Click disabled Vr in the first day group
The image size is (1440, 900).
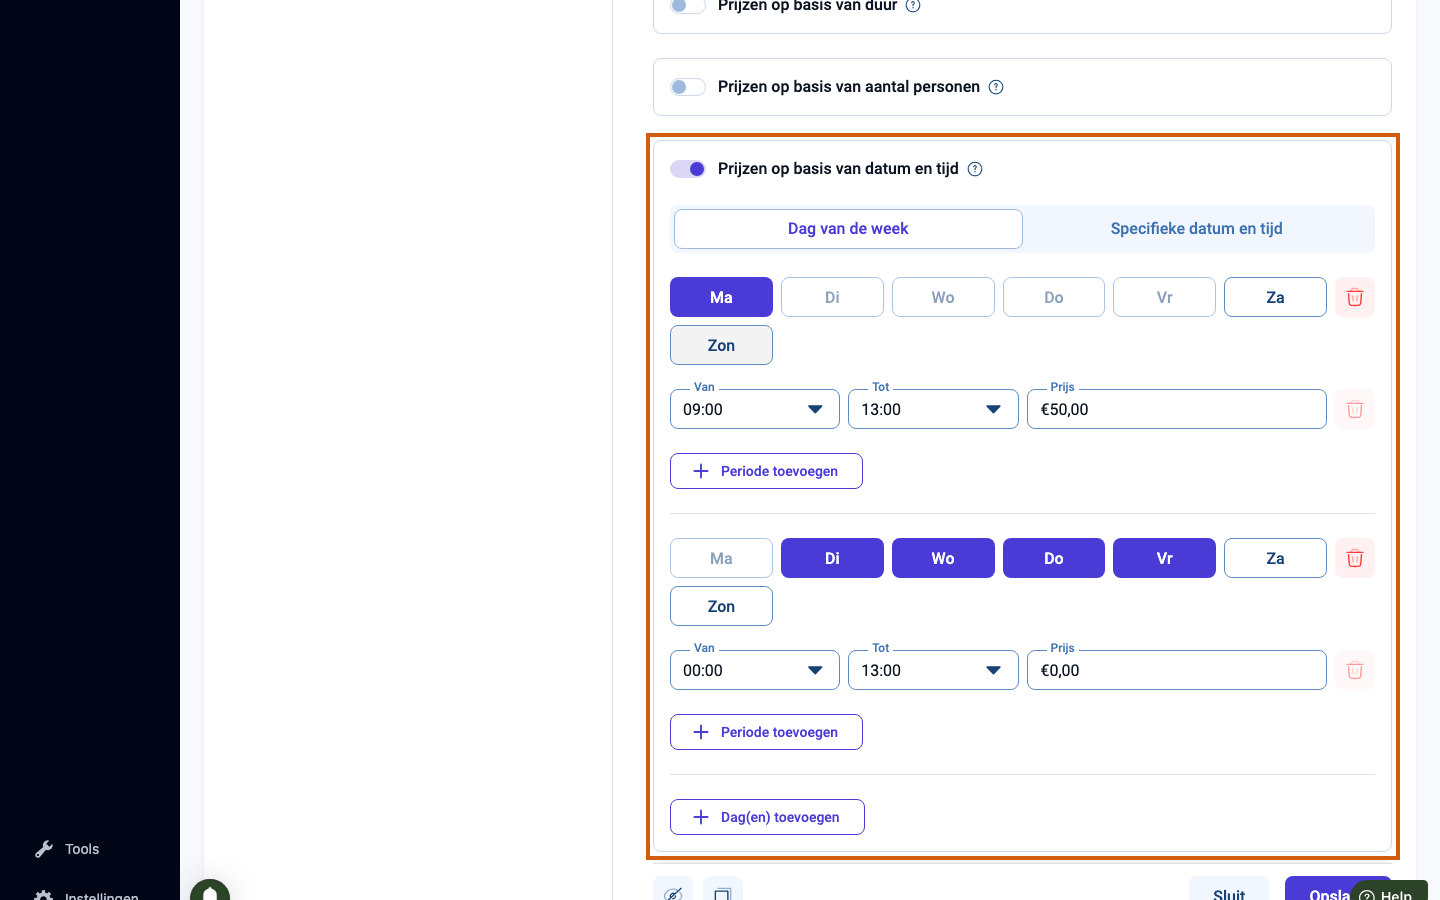coord(1164,297)
